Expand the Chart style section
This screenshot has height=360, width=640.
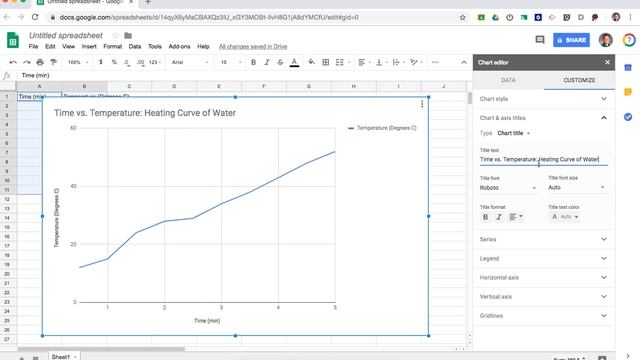544,99
